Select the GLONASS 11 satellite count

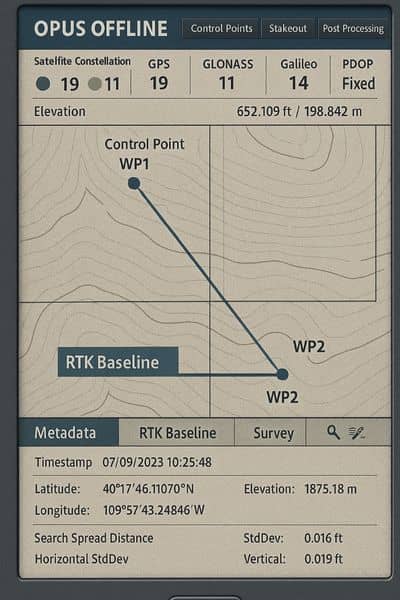(x=228, y=75)
